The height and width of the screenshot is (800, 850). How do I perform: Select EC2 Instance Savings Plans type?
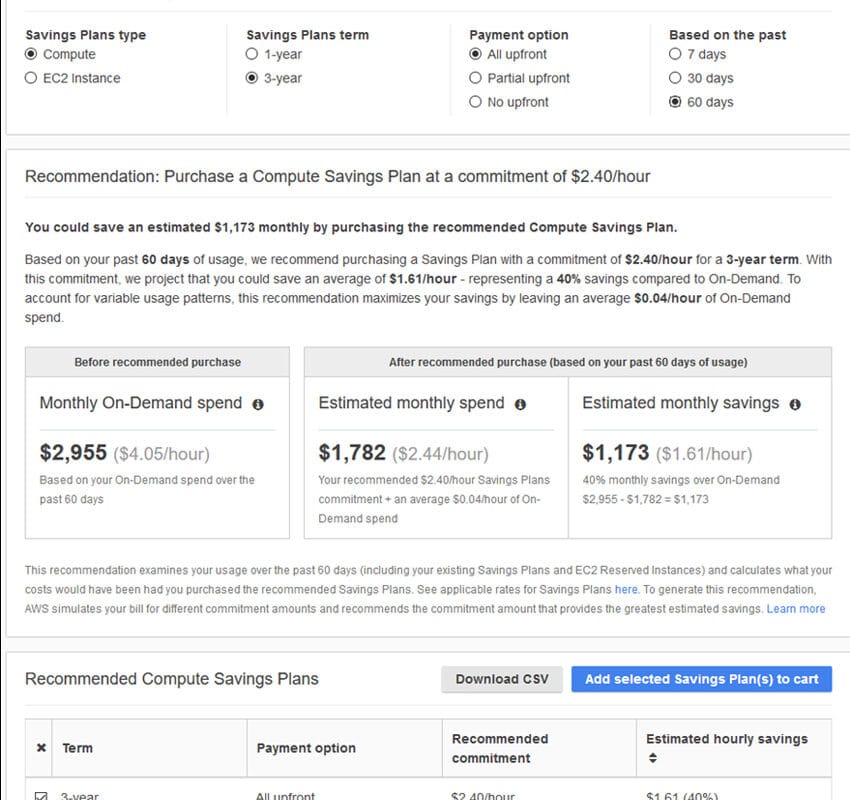[x=31, y=78]
